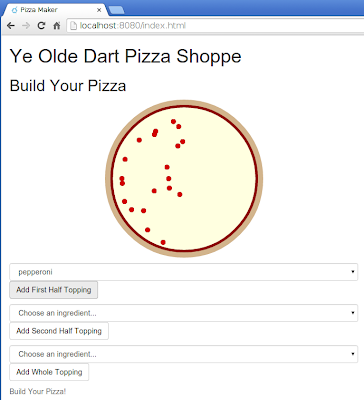Click Add Whole Topping button
This screenshot has width=364, height=400.
point(49,372)
